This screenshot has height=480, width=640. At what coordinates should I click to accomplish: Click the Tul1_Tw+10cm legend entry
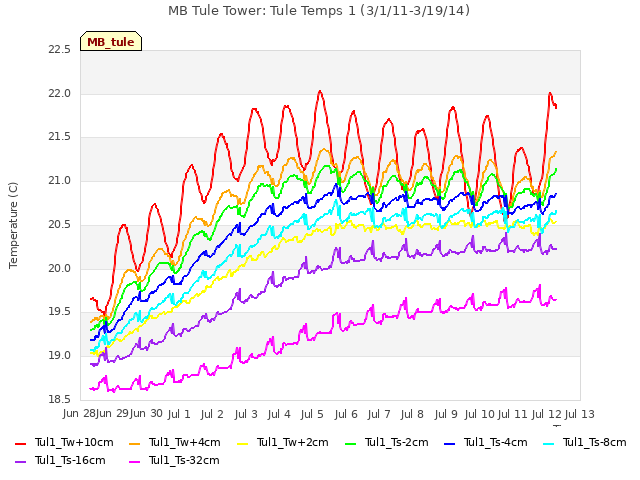64,442
